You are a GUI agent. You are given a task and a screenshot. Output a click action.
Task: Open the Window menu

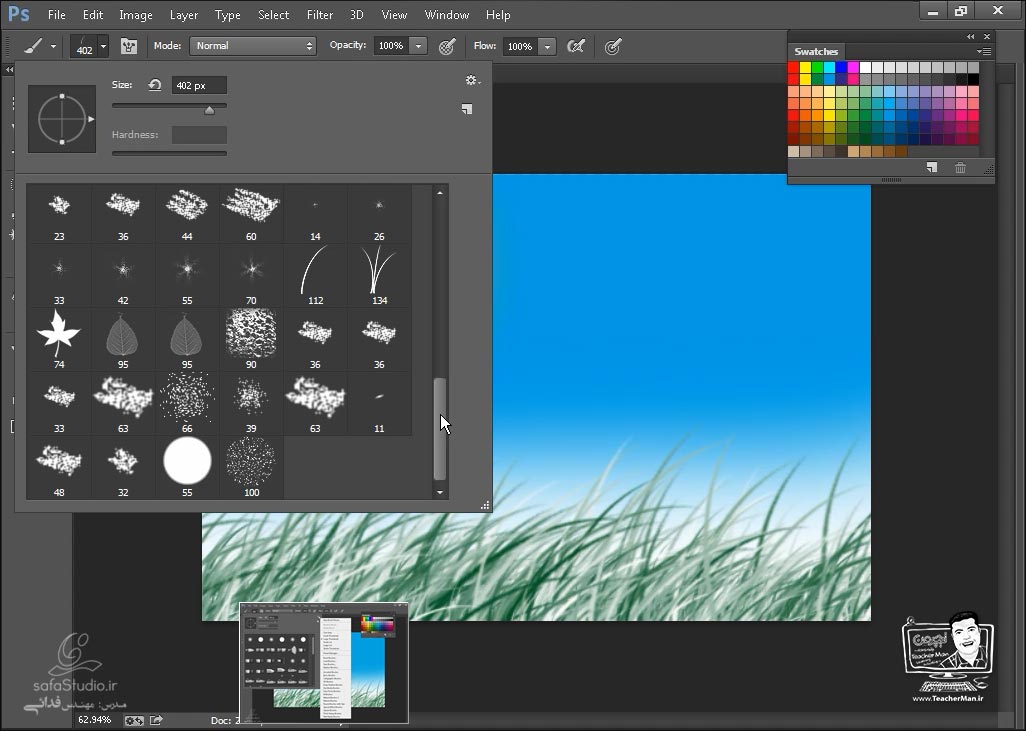pyautogui.click(x=447, y=14)
